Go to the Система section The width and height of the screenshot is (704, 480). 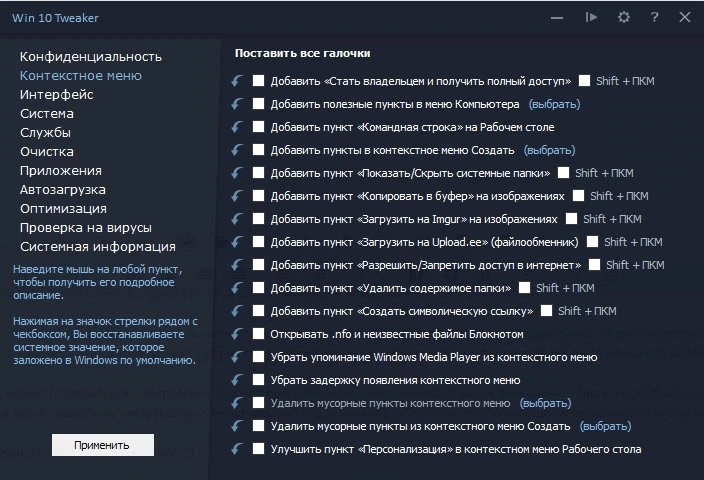pyautogui.click(x=47, y=114)
